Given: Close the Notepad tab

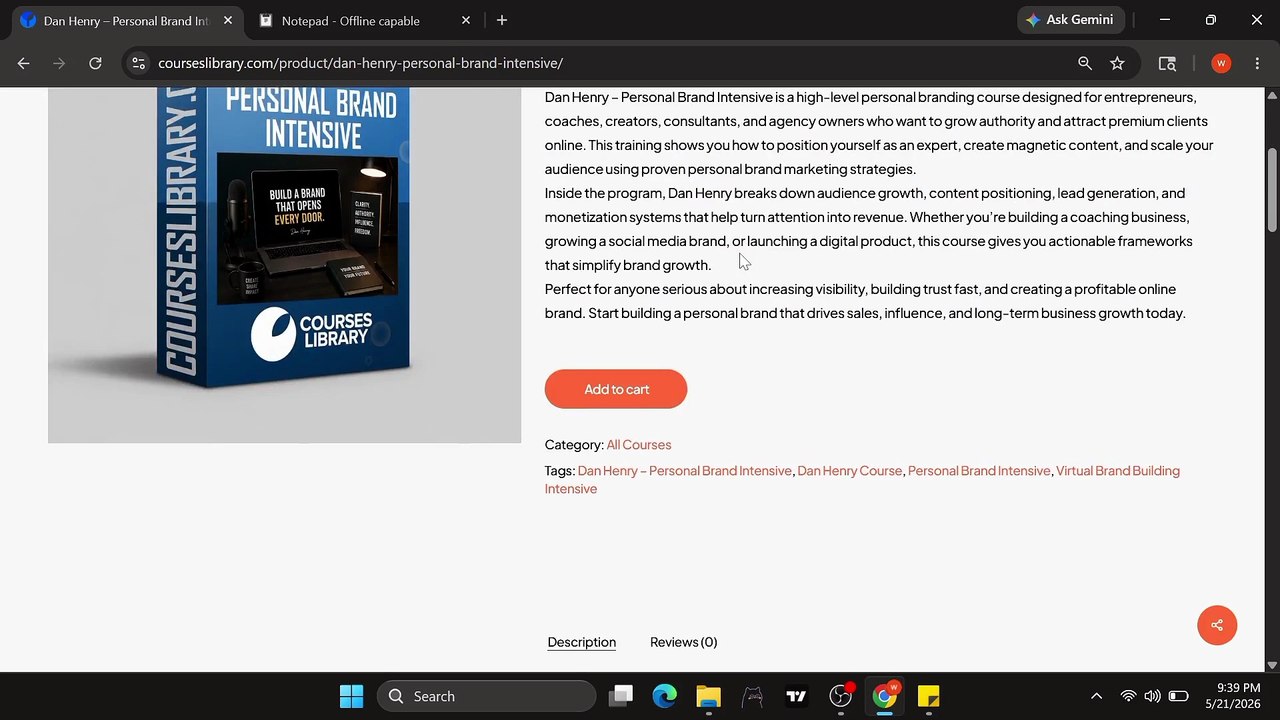Looking at the screenshot, I should [x=466, y=20].
